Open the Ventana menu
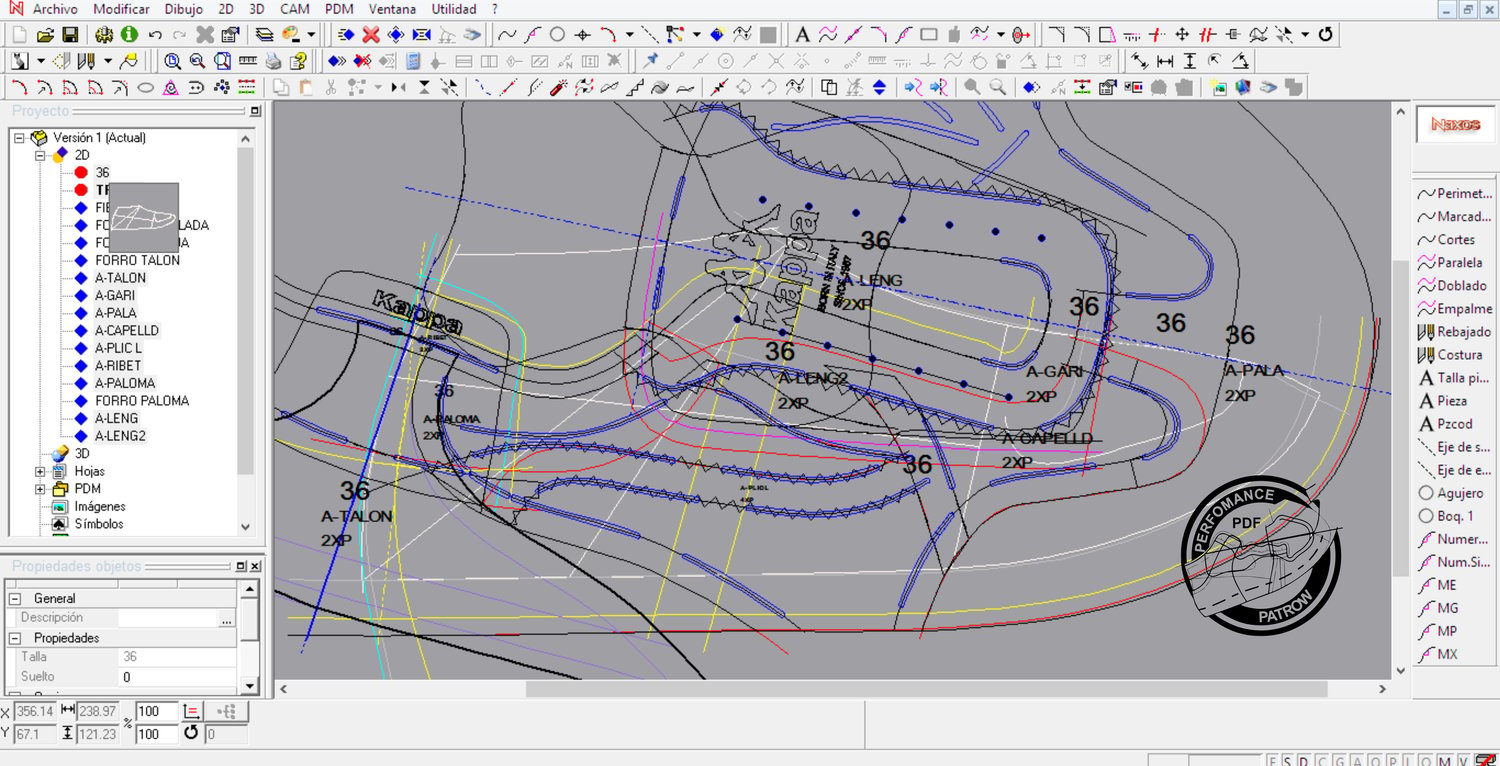Screen dimensions: 1500x766 click(x=392, y=9)
